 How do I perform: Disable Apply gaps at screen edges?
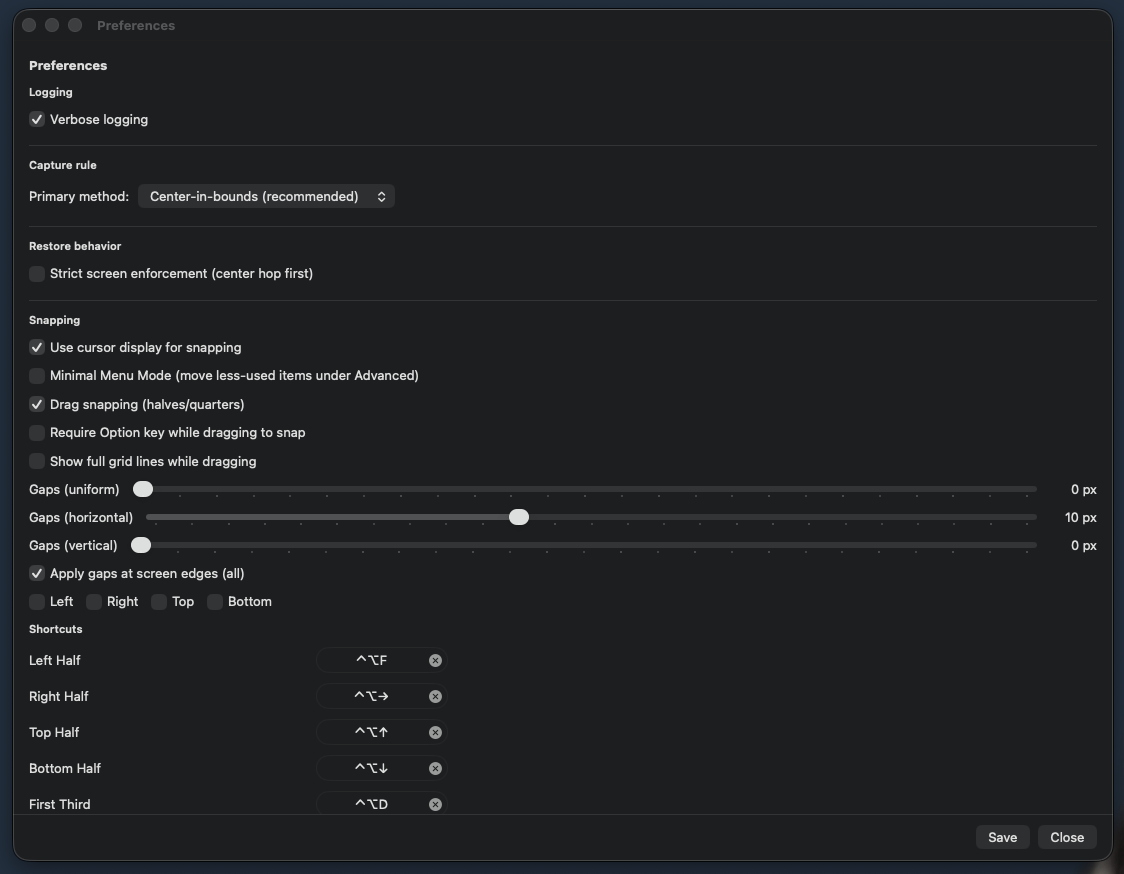tap(36, 573)
